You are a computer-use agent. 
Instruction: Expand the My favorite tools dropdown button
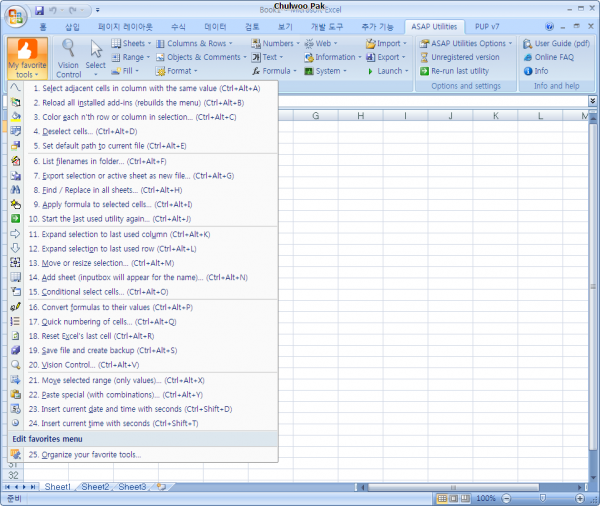pos(27,59)
